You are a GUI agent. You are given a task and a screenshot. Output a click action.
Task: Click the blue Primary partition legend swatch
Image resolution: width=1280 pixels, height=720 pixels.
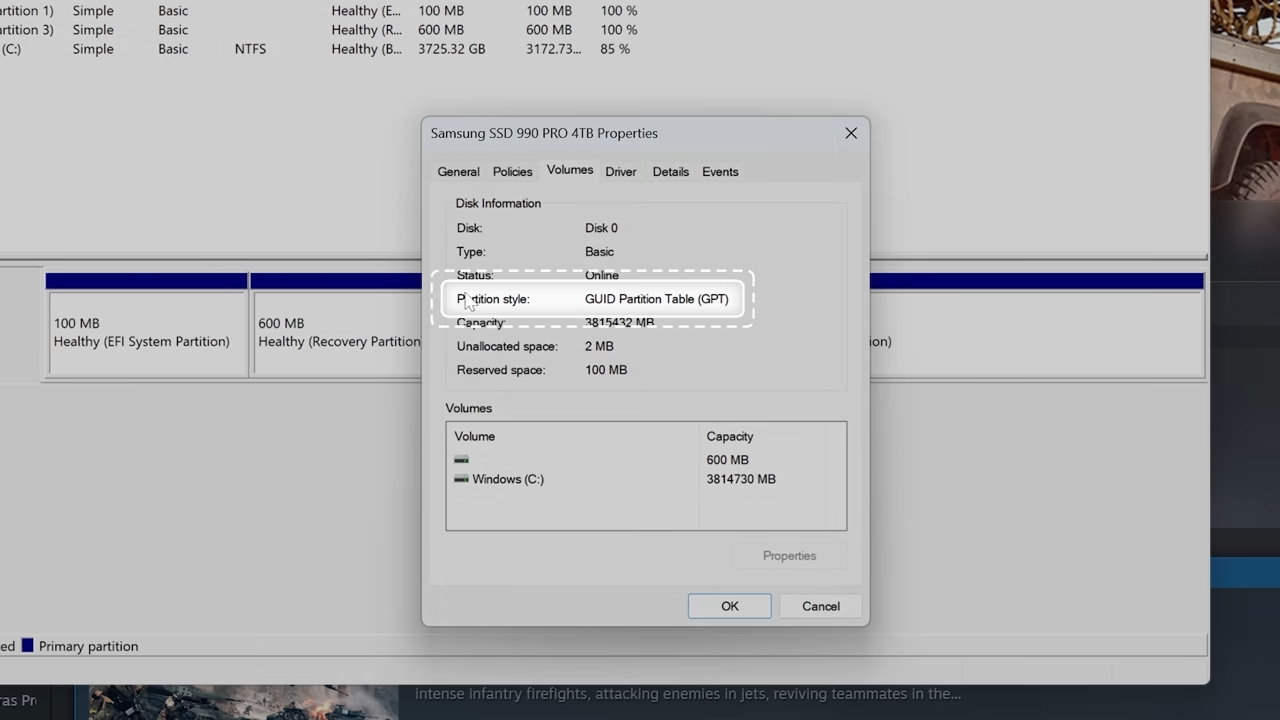(x=28, y=646)
